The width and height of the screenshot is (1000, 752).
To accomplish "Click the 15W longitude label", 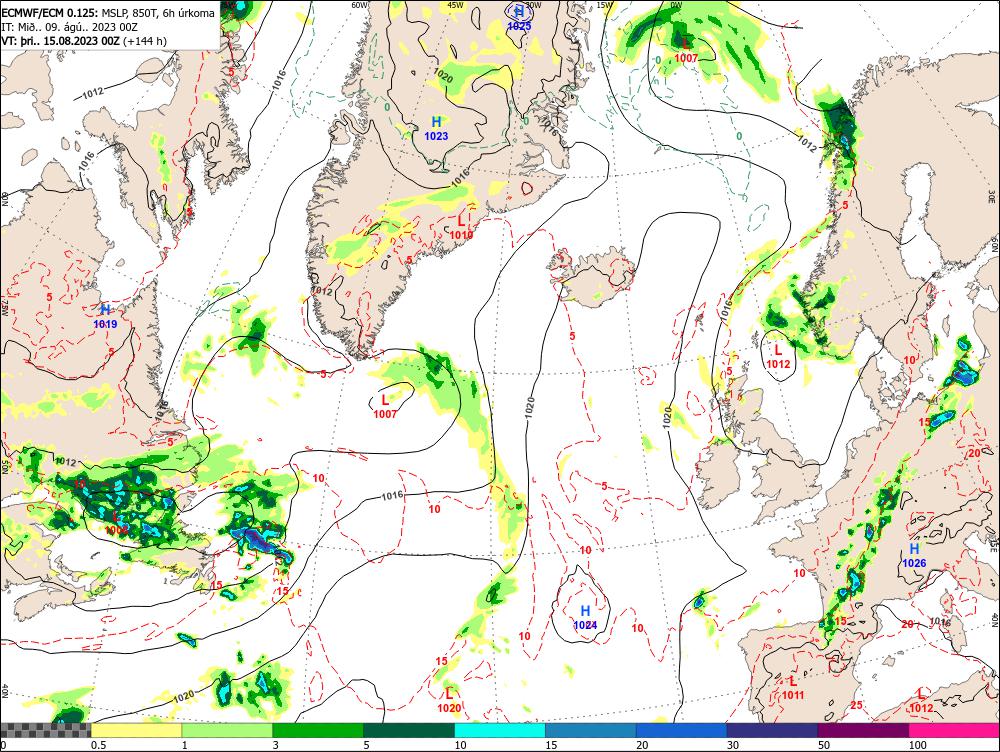I will [x=605, y=4].
